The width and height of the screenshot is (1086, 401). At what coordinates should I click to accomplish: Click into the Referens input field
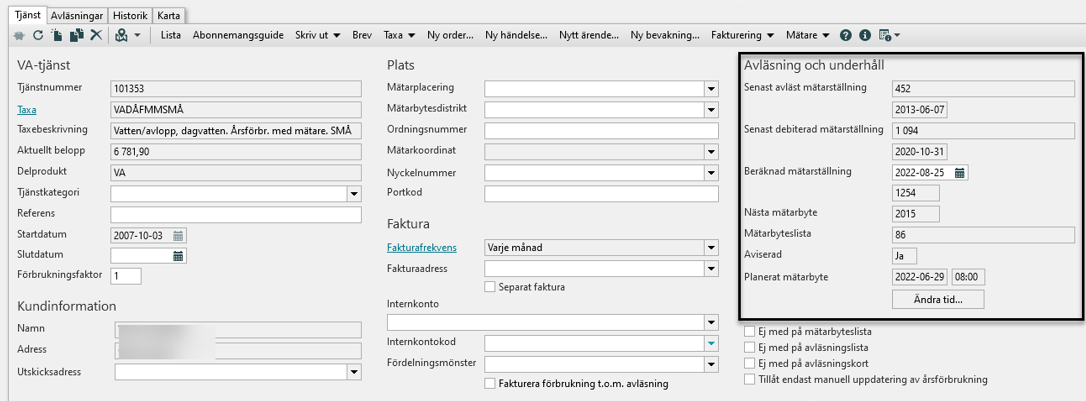pyautogui.click(x=235, y=214)
